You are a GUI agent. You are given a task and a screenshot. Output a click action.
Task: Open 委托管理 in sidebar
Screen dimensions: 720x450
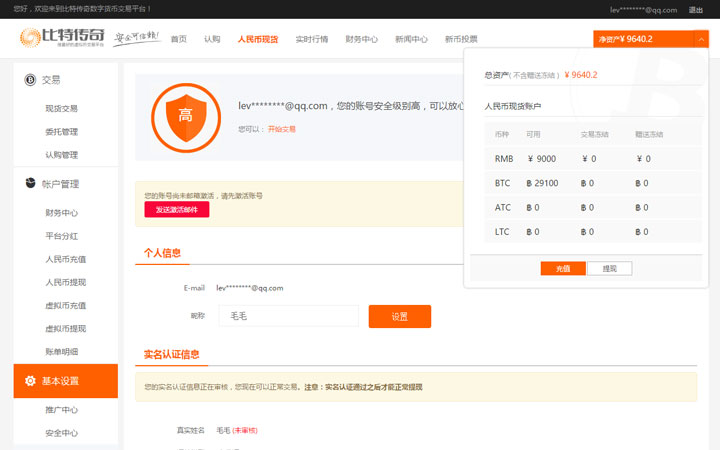click(x=62, y=132)
